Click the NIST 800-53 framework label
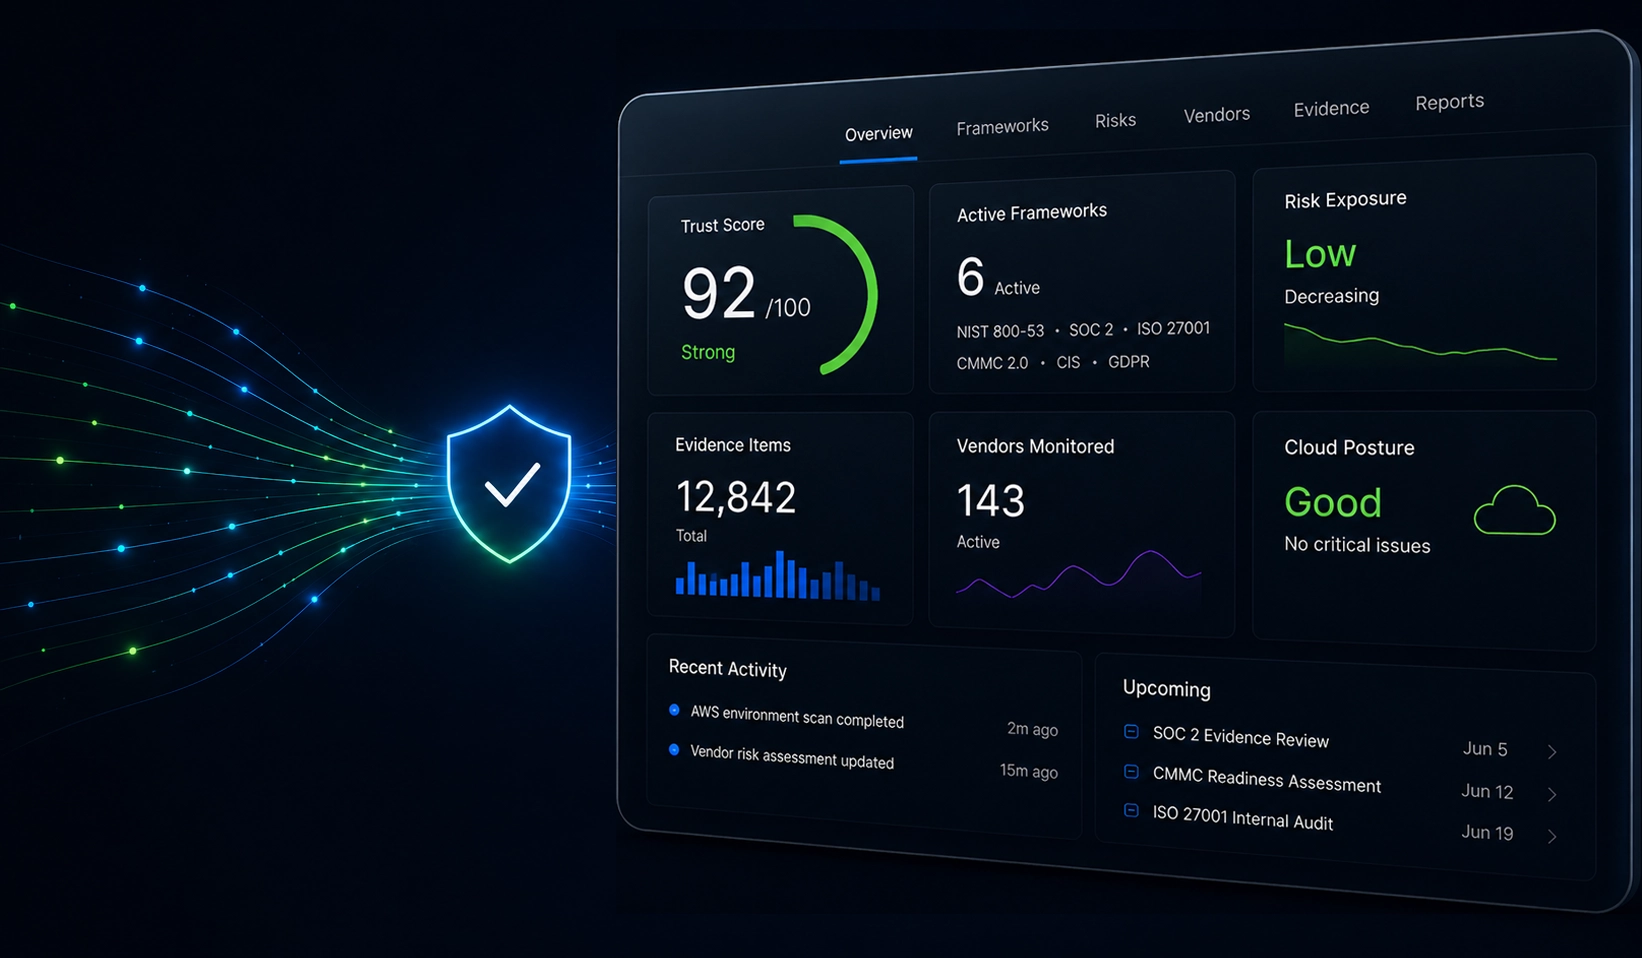 coord(1000,331)
